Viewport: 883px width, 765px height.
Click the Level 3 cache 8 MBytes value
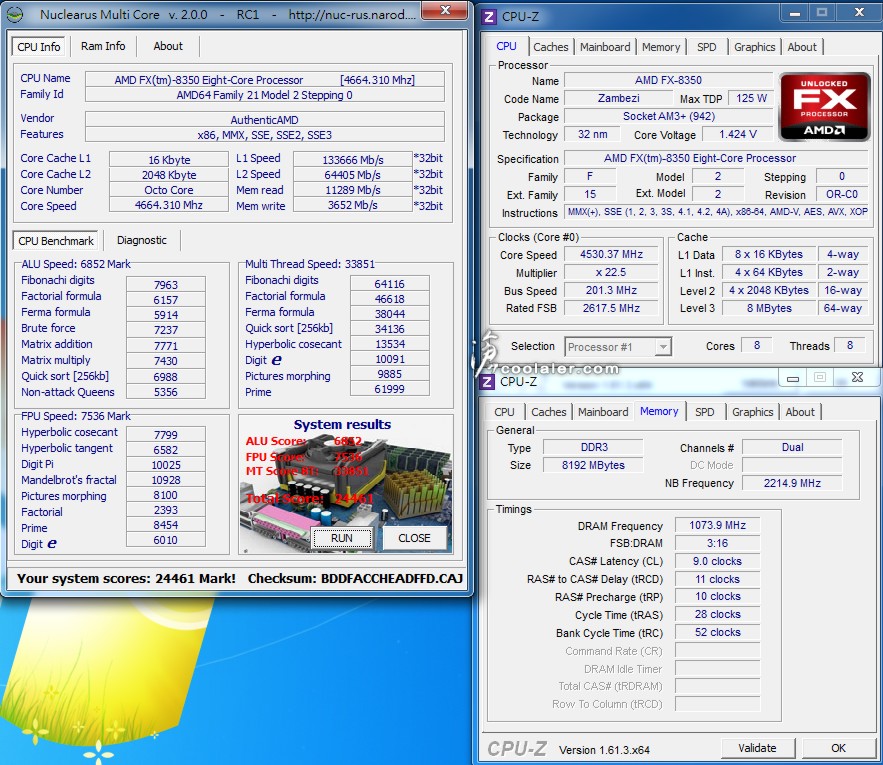coord(769,308)
